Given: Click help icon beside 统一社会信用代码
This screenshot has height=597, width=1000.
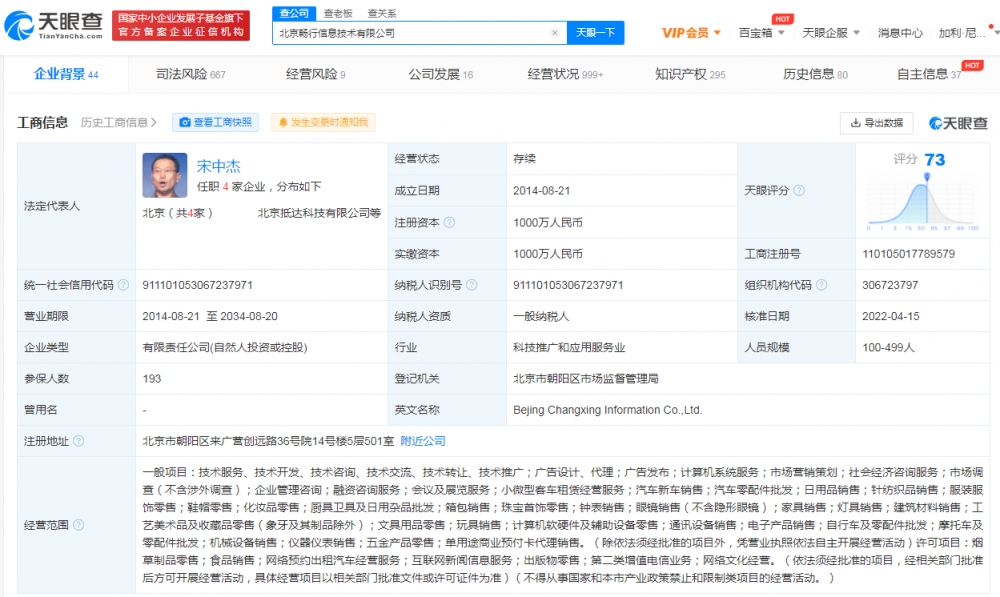Looking at the screenshot, I should point(123,285).
